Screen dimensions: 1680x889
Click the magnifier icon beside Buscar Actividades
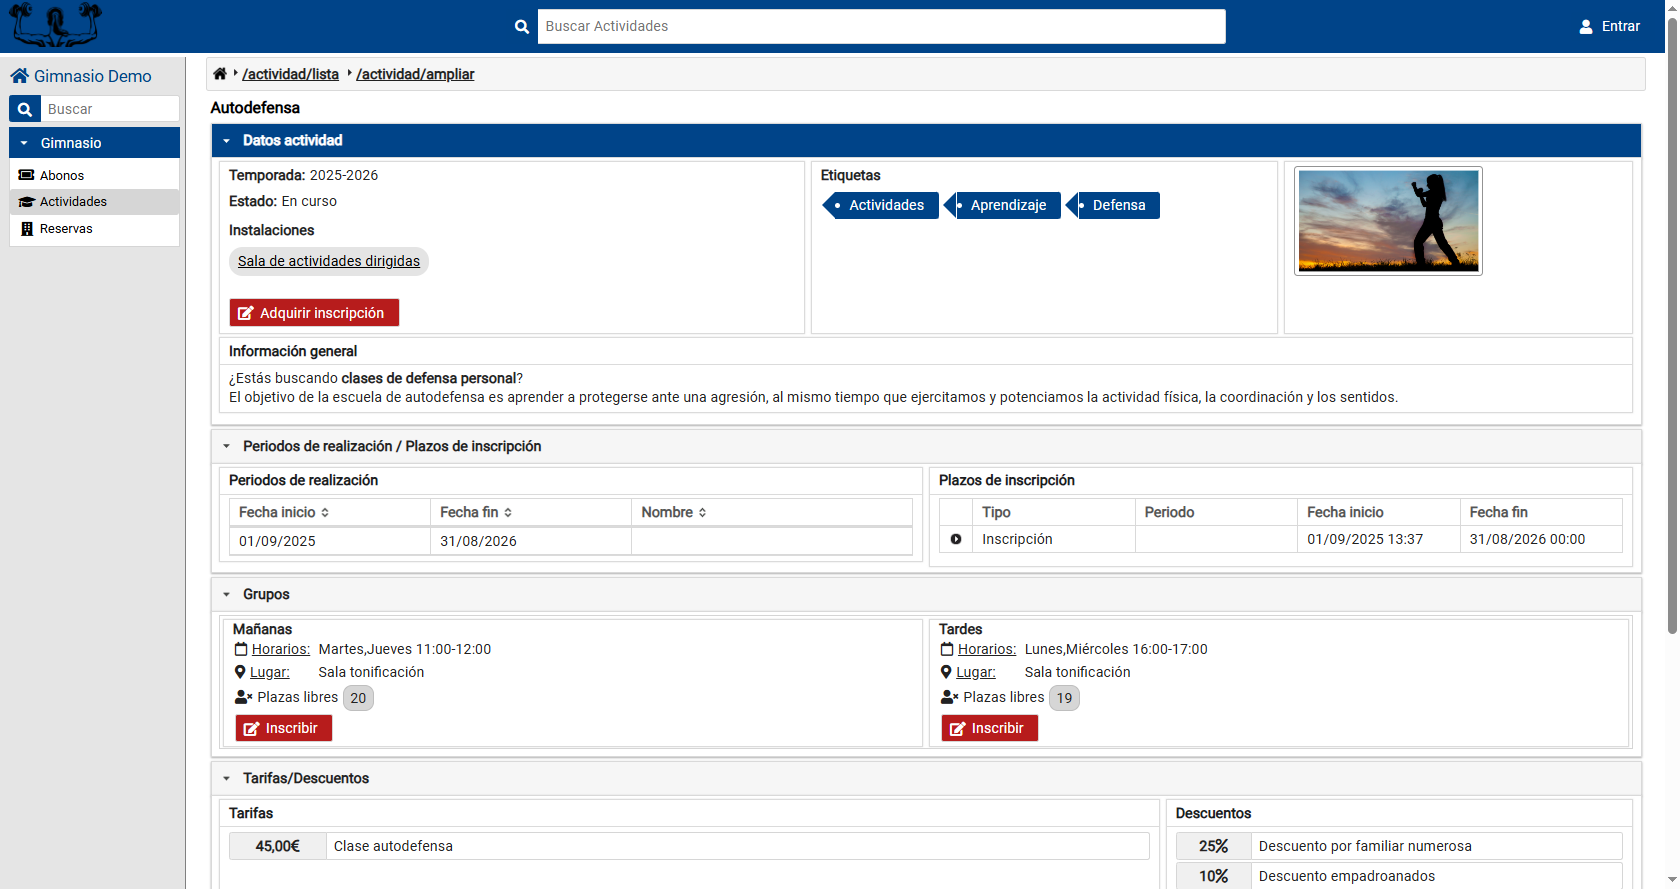tap(522, 27)
